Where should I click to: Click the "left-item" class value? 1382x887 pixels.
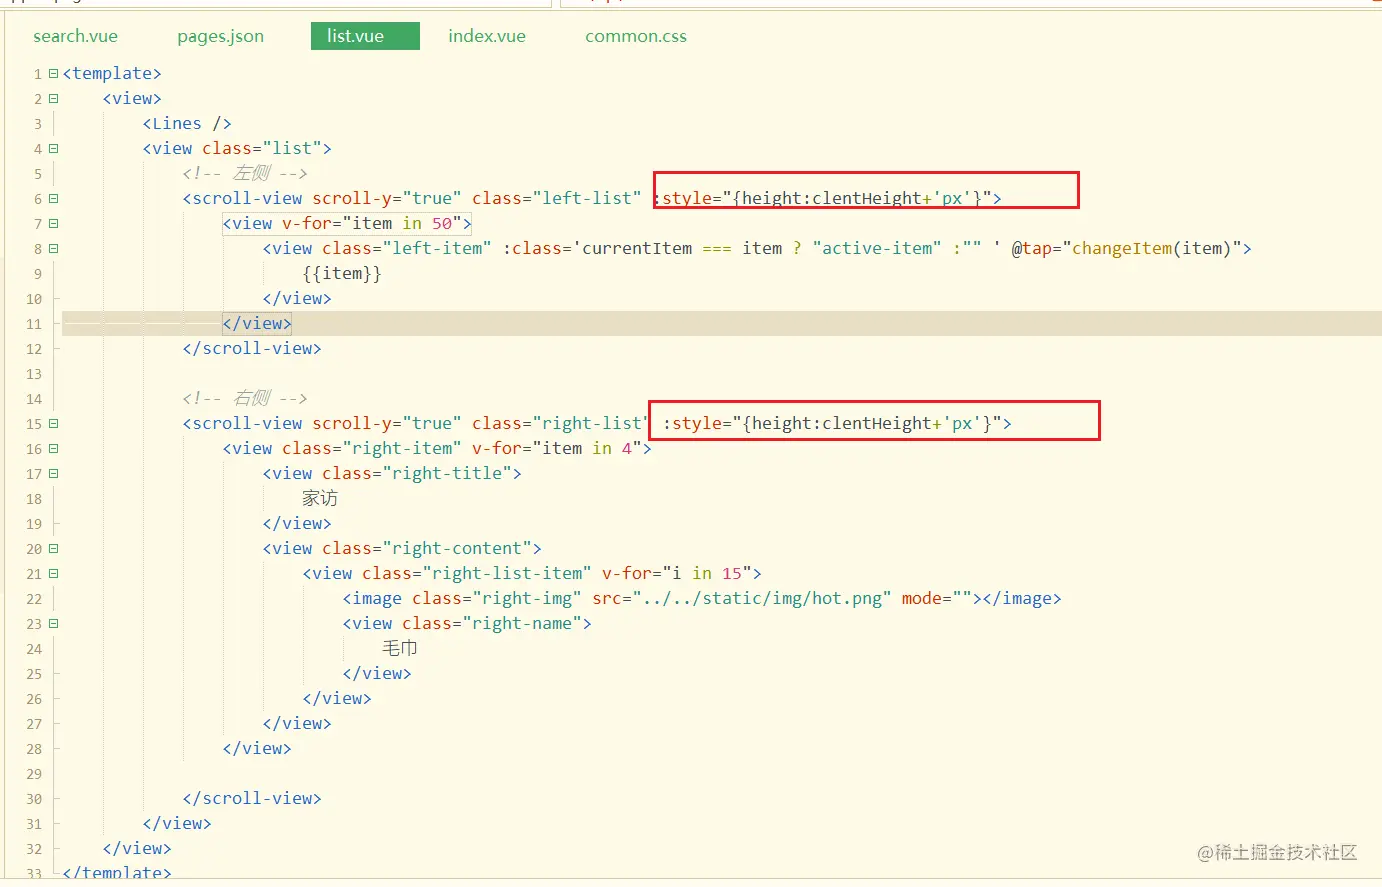pos(437,248)
